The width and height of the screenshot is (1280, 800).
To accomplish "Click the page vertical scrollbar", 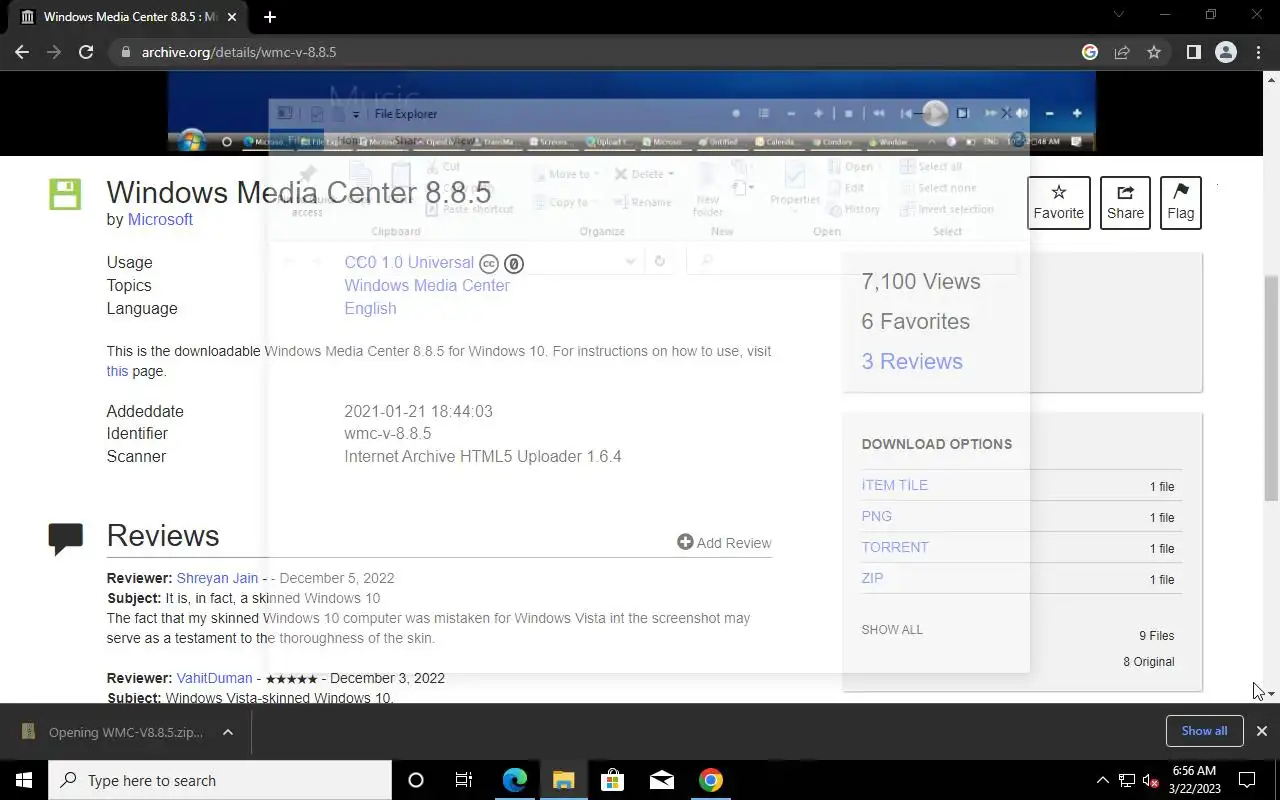I will [x=1272, y=387].
